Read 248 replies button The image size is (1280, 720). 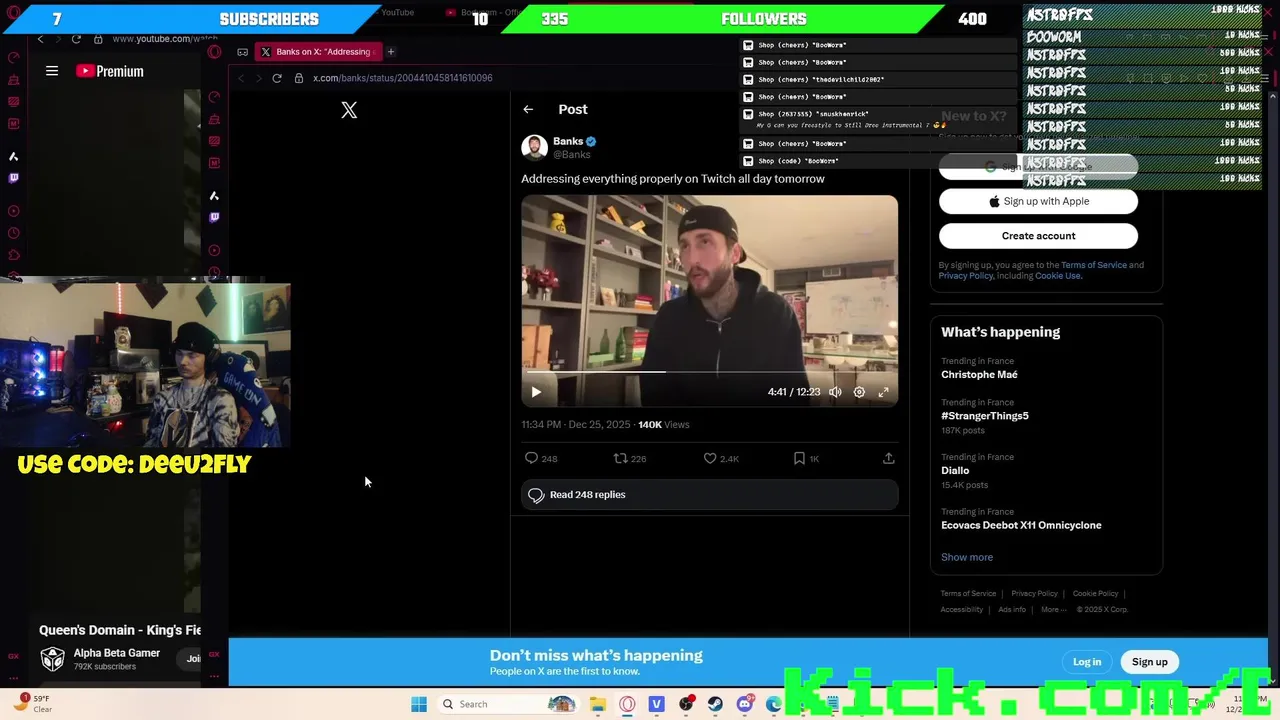pyautogui.click(x=709, y=495)
